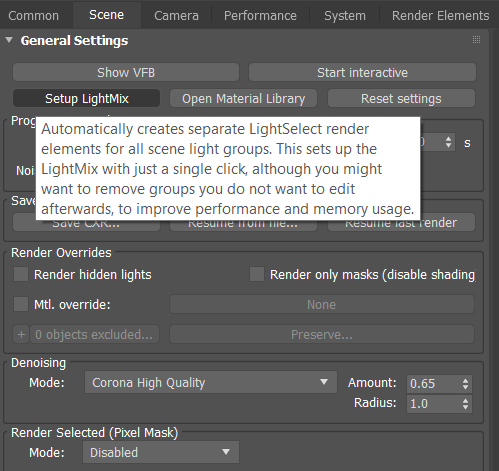This screenshot has height=471, width=499.
Task: Click the plus icon beside objects excluded
Action: (21, 334)
